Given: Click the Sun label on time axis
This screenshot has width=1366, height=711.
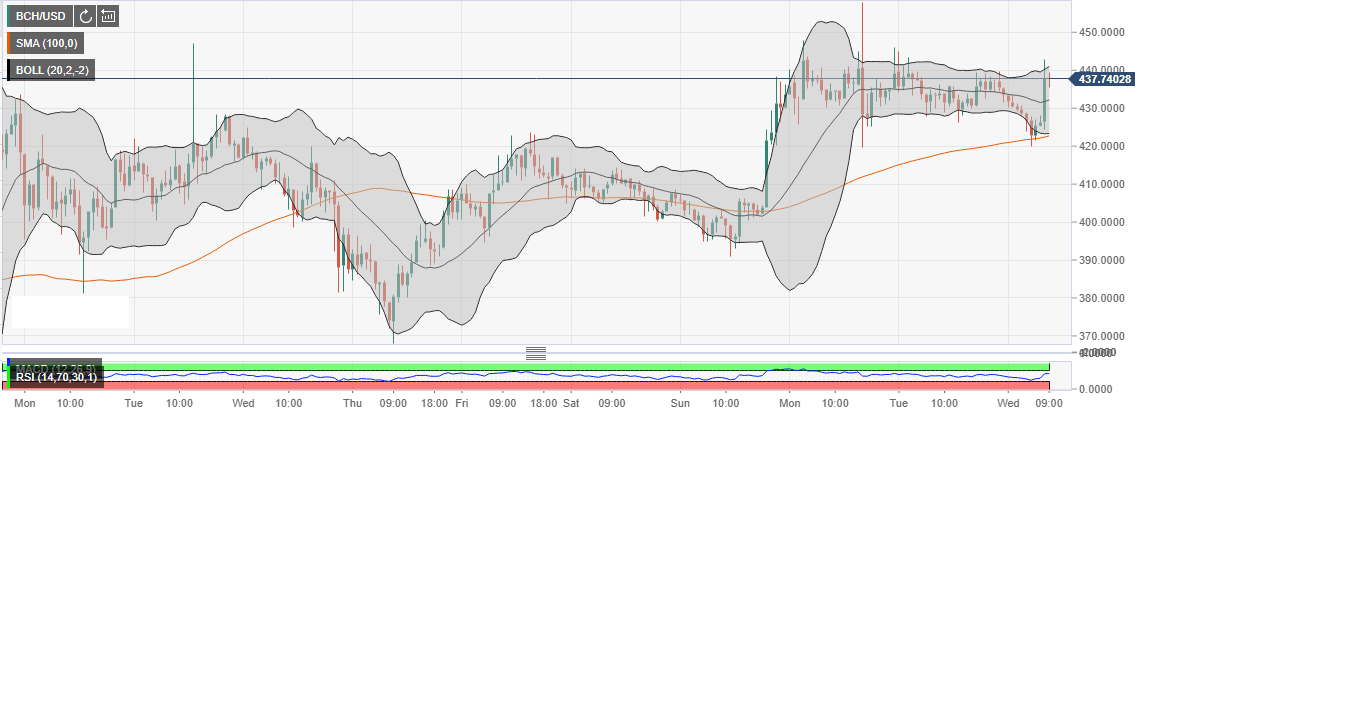Looking at the screenshot, I should pyautogui.click(x=680, y=403).
